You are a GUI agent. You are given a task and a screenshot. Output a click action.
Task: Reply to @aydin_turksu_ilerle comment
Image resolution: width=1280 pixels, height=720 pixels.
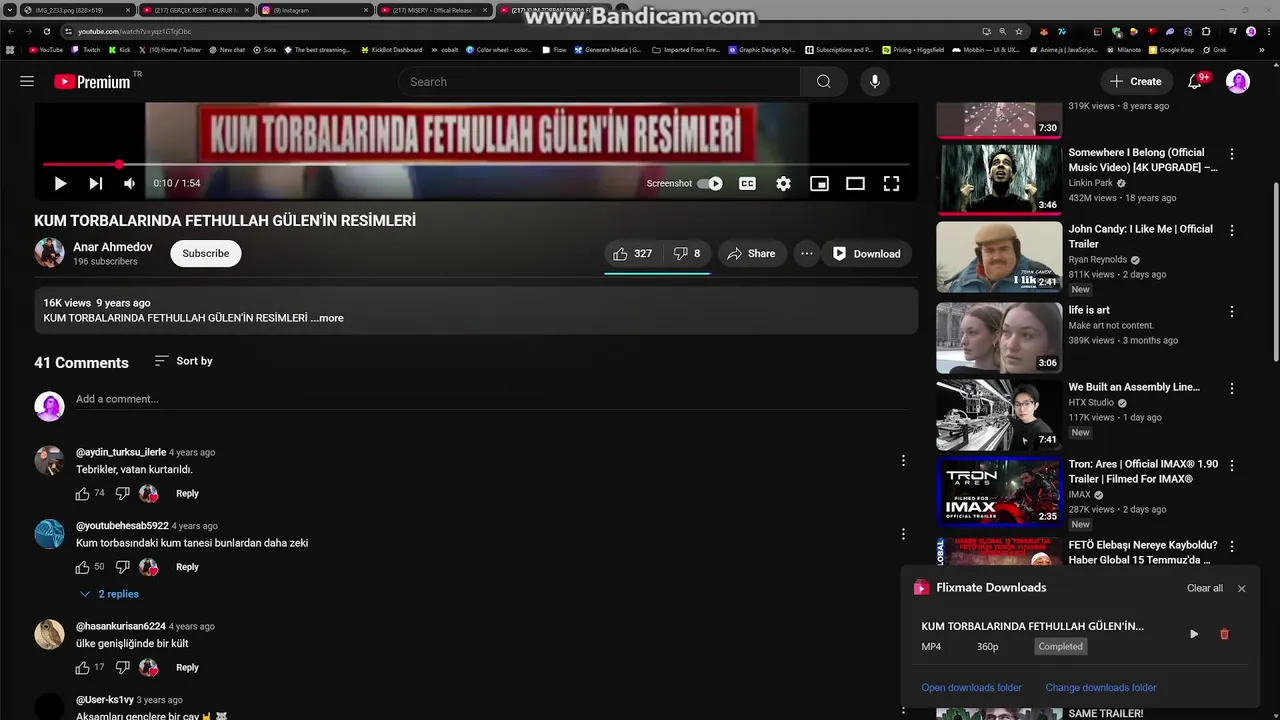tap(187, 494)
